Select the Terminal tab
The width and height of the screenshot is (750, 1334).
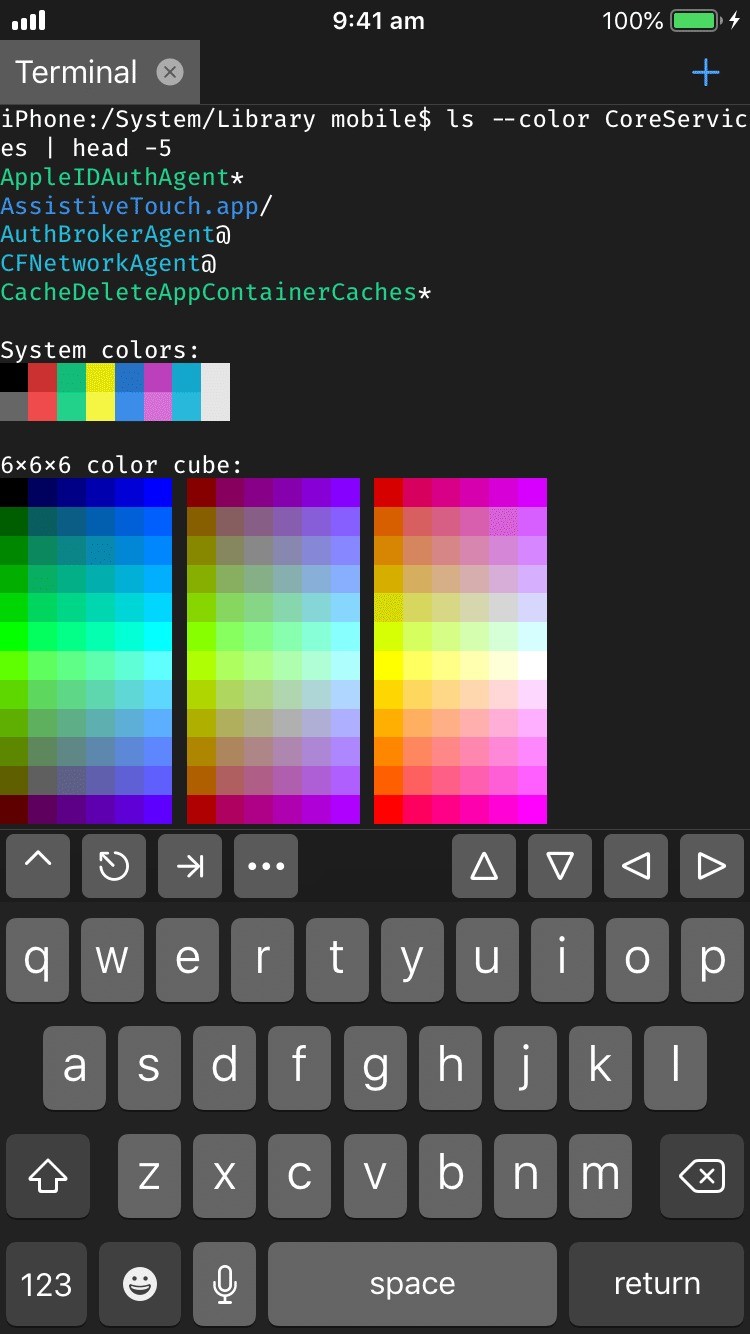coord(76,72)
